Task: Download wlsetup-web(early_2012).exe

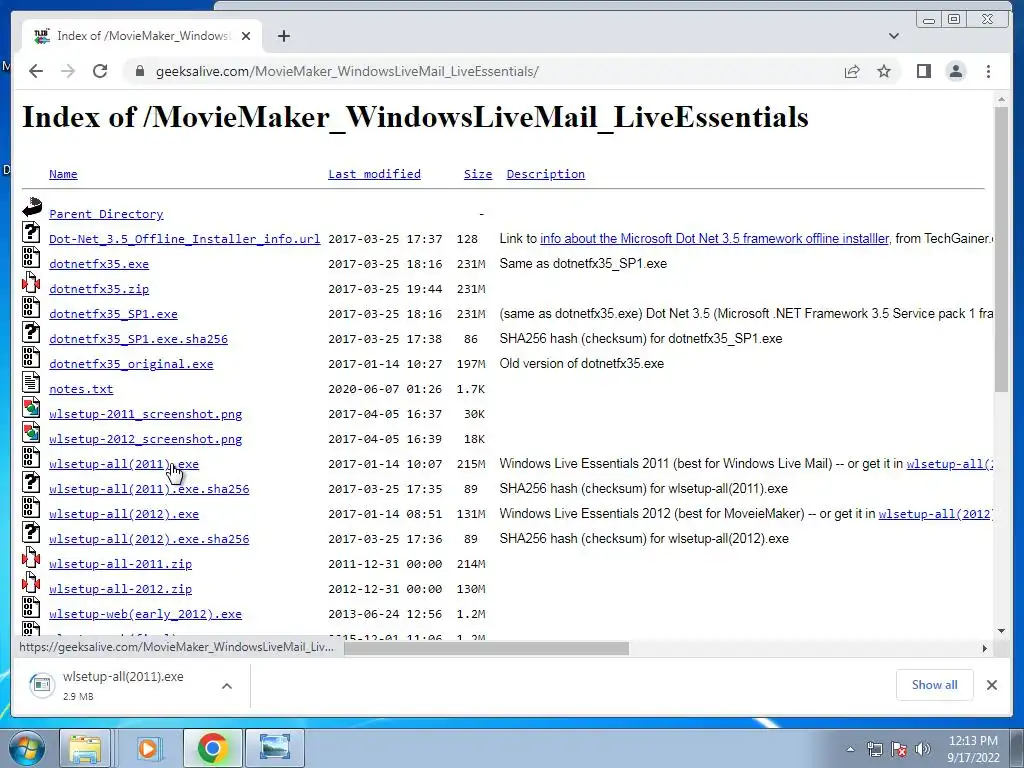Action: (x=146, y=614)
